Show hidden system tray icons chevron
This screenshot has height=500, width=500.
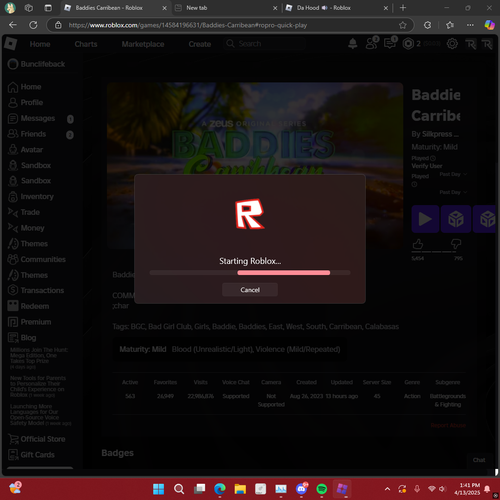point(387,489)
